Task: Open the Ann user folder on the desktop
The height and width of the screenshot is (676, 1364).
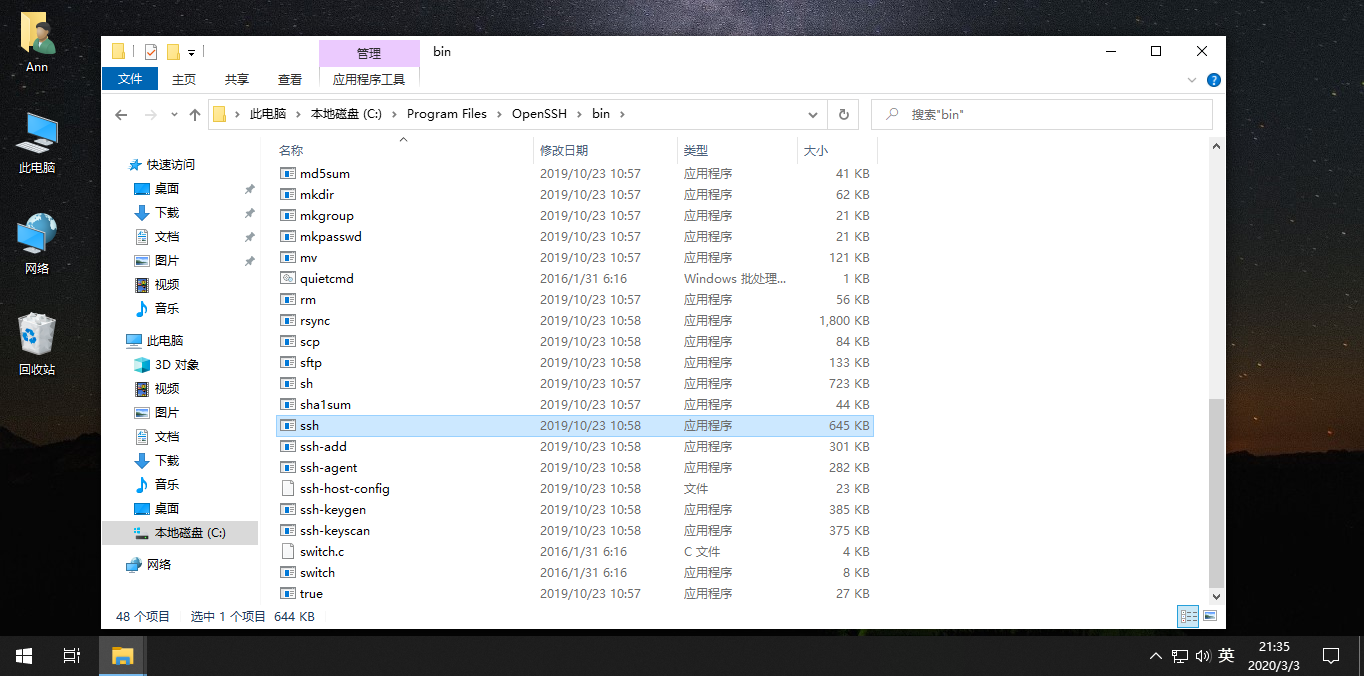Action: click(x=37, y=44)
